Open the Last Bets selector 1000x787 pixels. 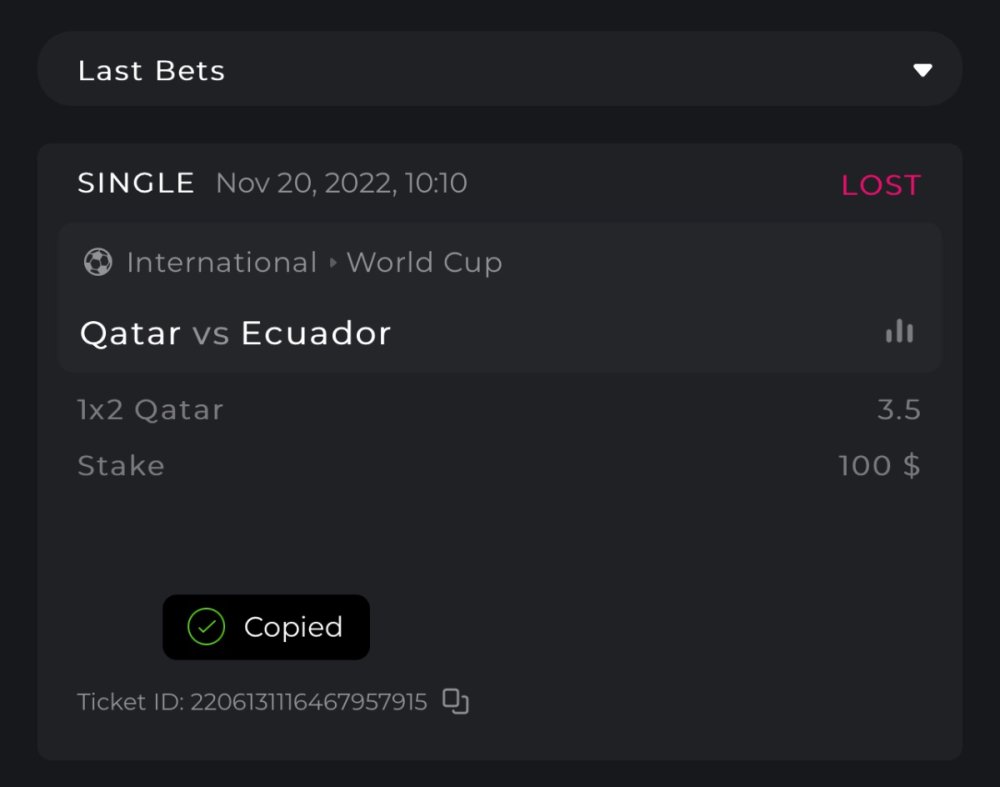click(x=498, y=70)
